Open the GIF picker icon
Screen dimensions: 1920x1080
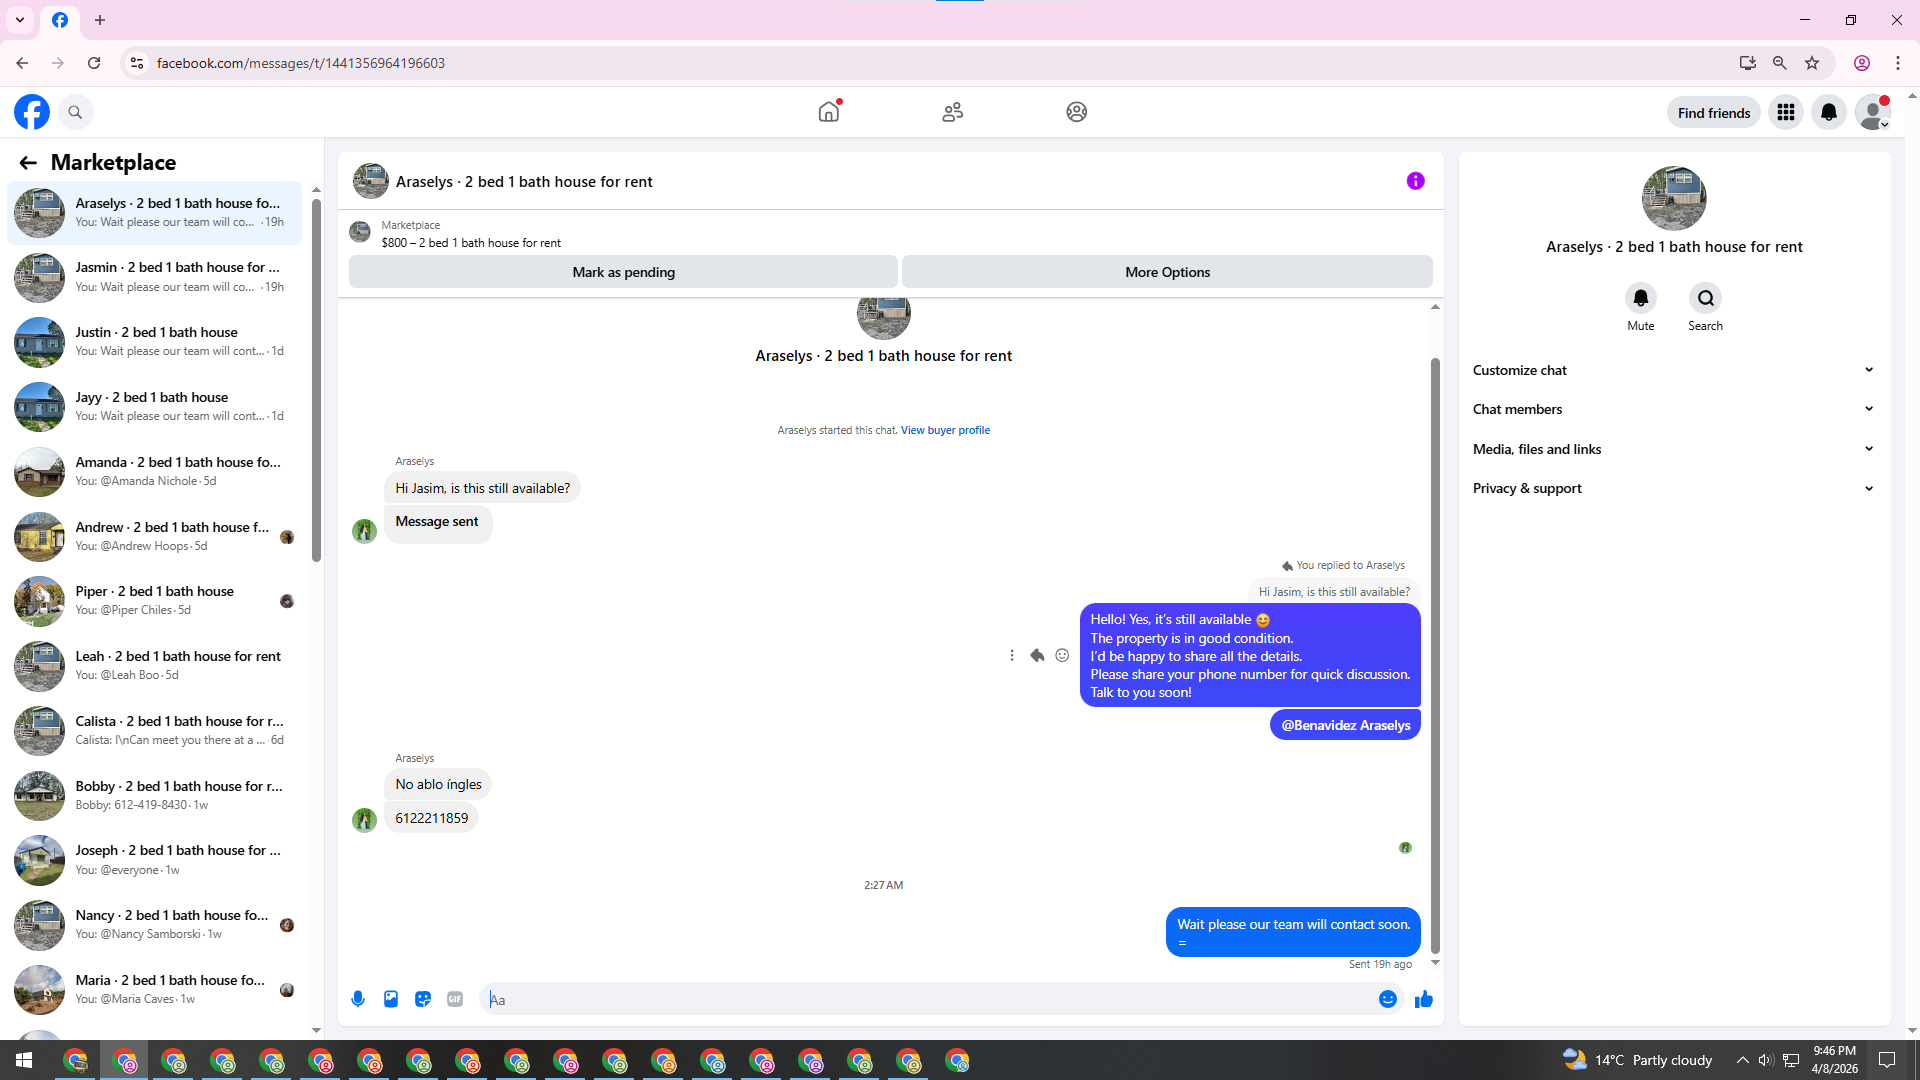coord(455,999)
